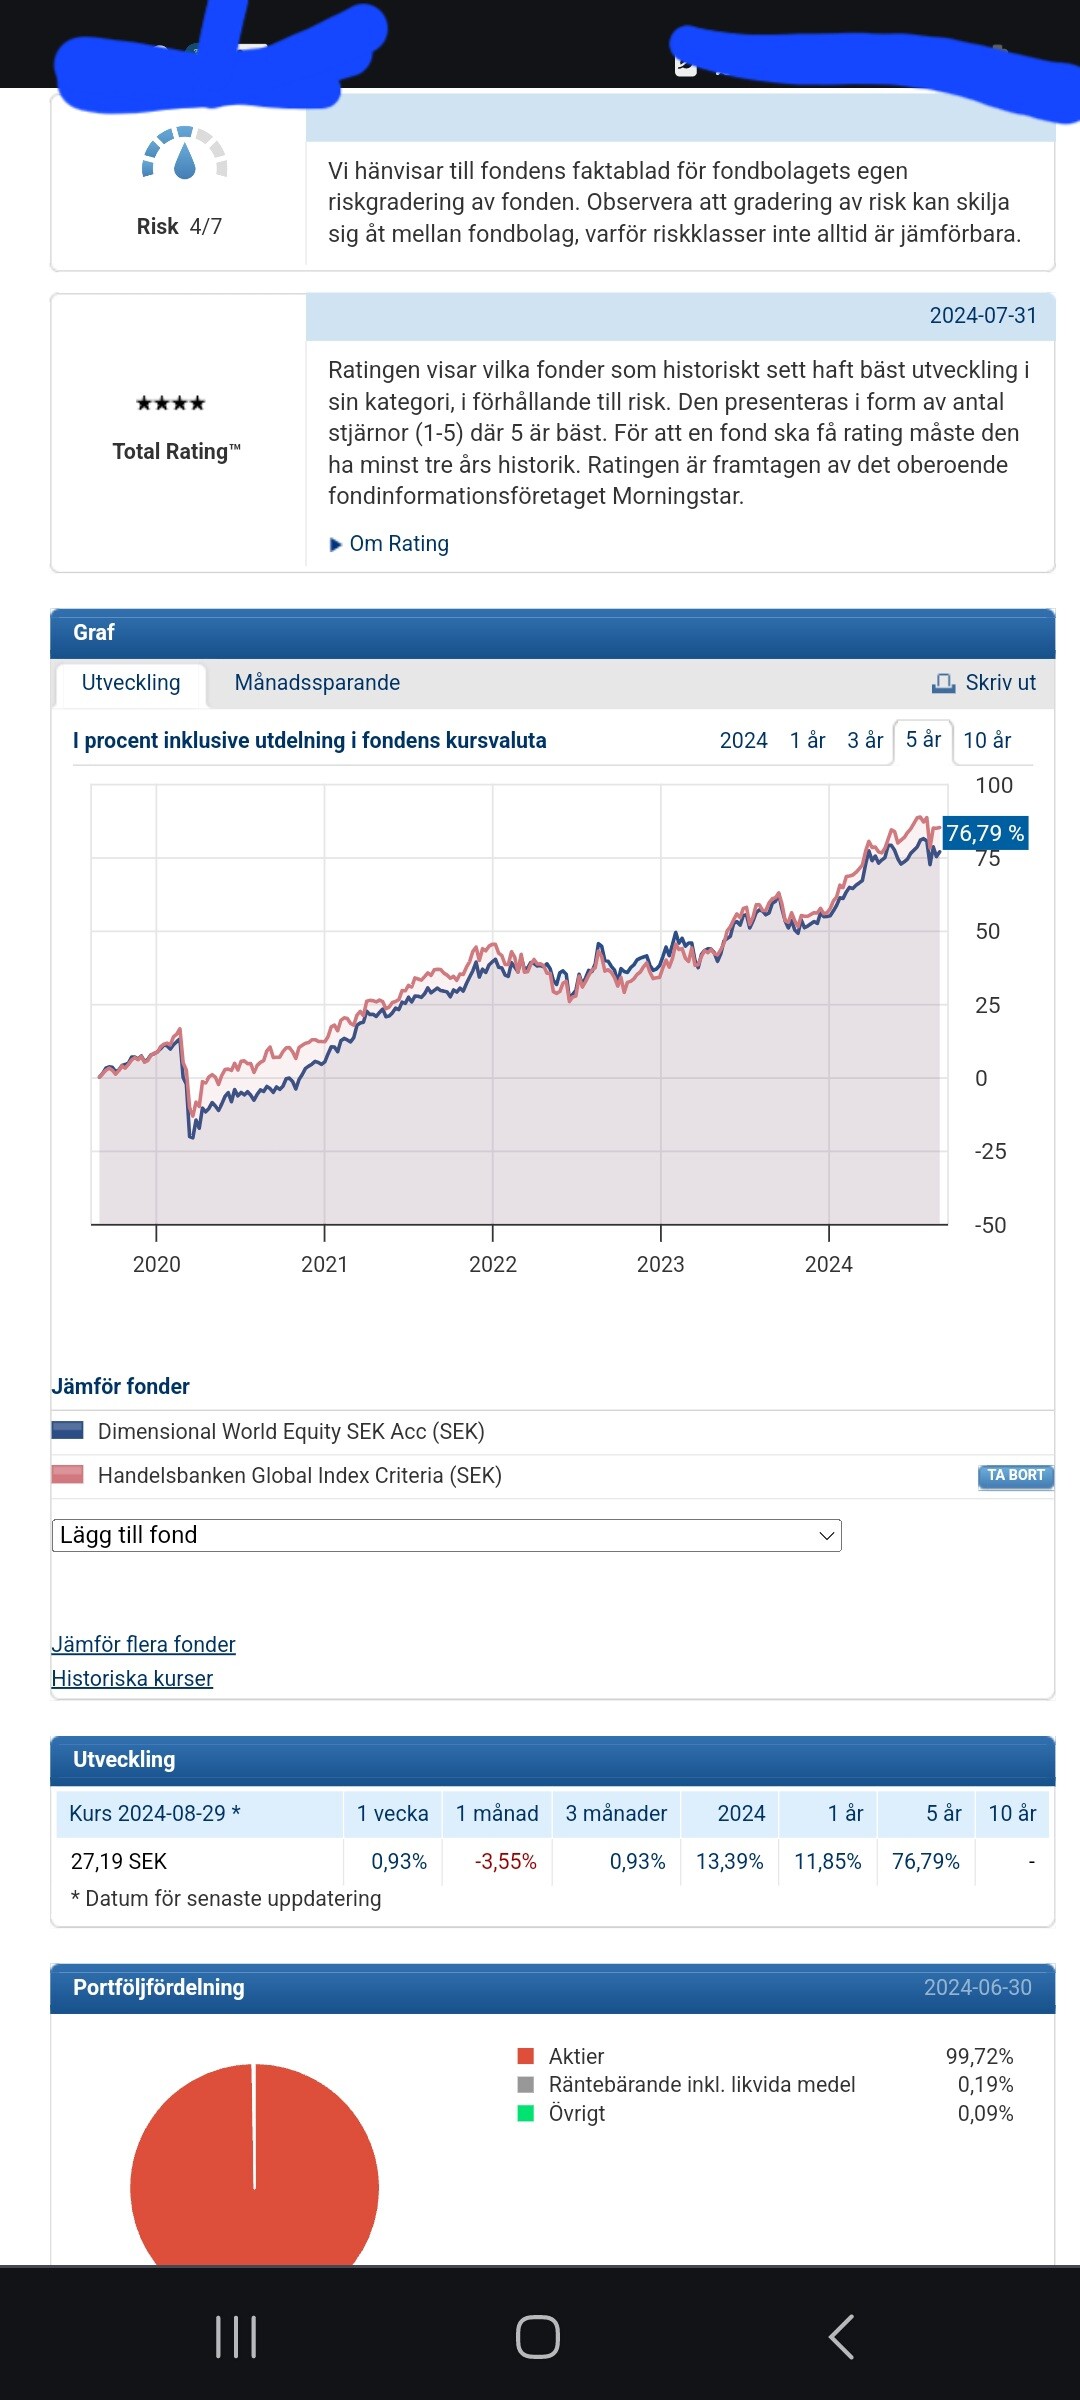
Task: Click the four-star Total Rating icon
Action: click(171, 403)
